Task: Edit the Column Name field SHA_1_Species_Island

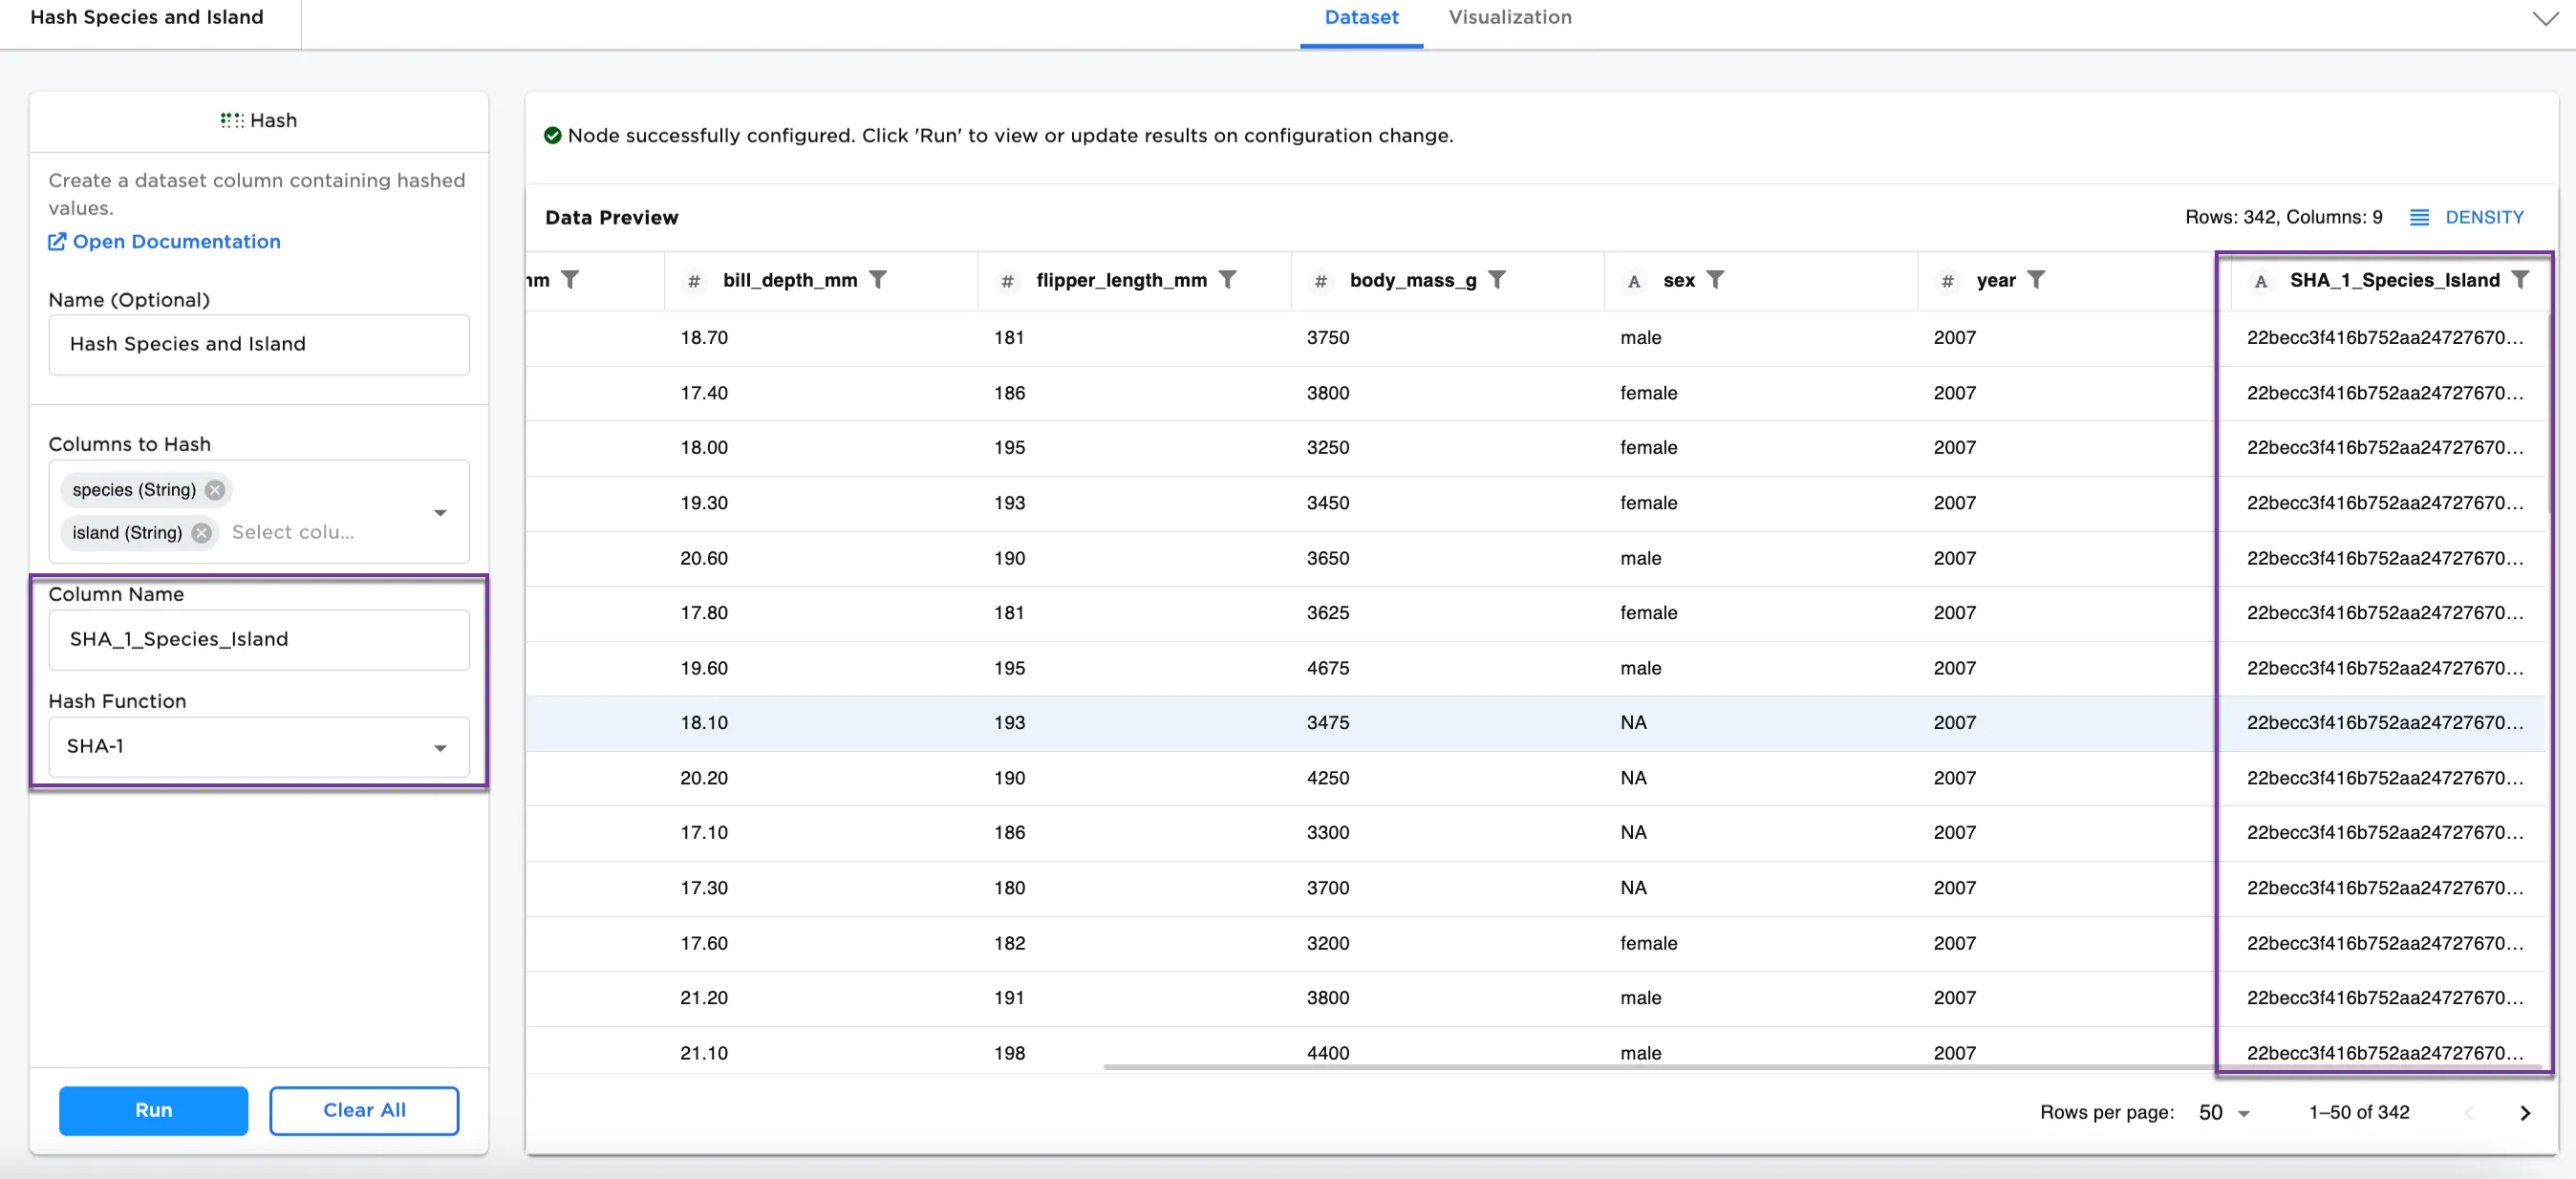Action: pos(258,639)
